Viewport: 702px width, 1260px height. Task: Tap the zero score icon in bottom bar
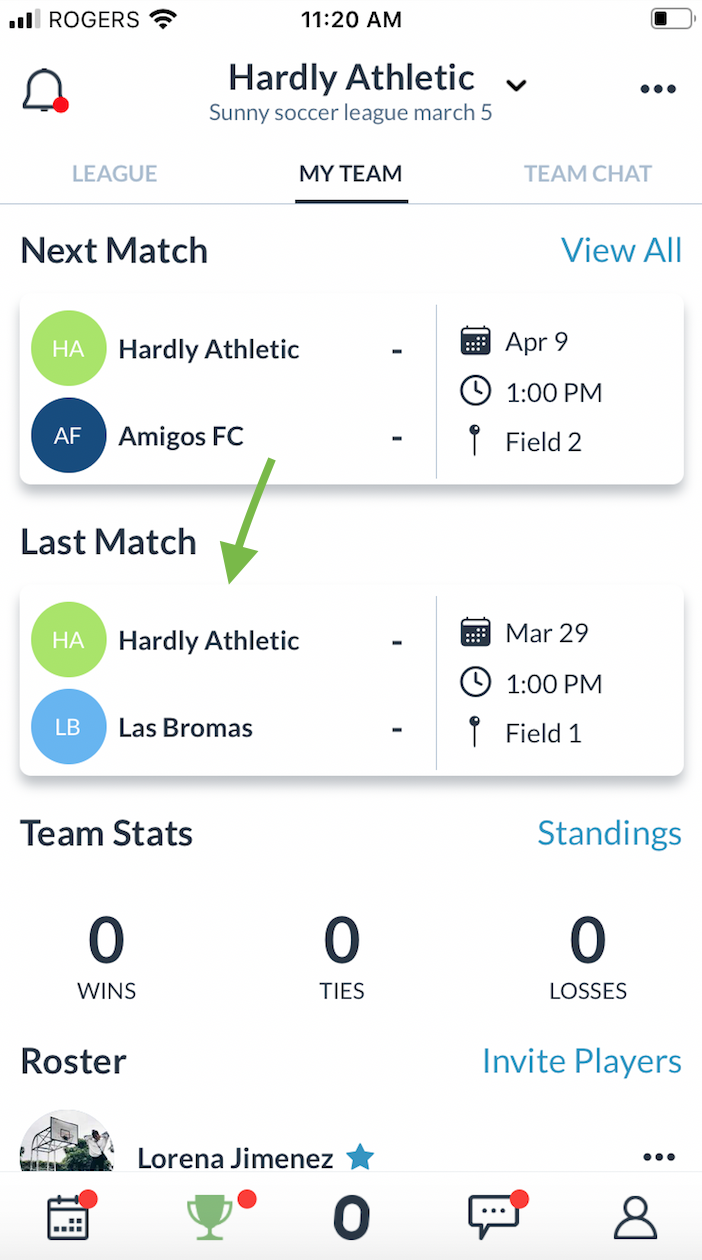coord(351,1217)
